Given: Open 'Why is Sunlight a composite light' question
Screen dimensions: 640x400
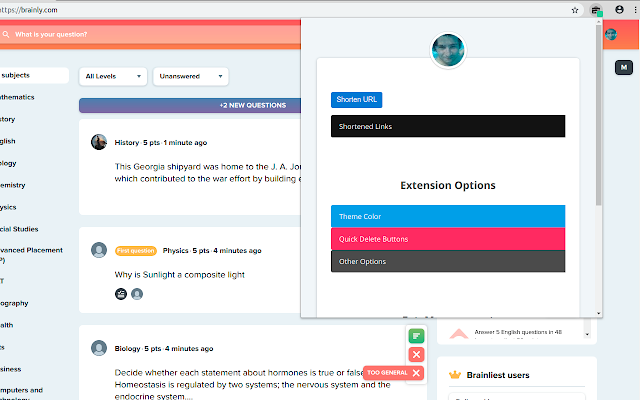Looking at the screenshot, I should pyautogui.click(x=180, y=275).
